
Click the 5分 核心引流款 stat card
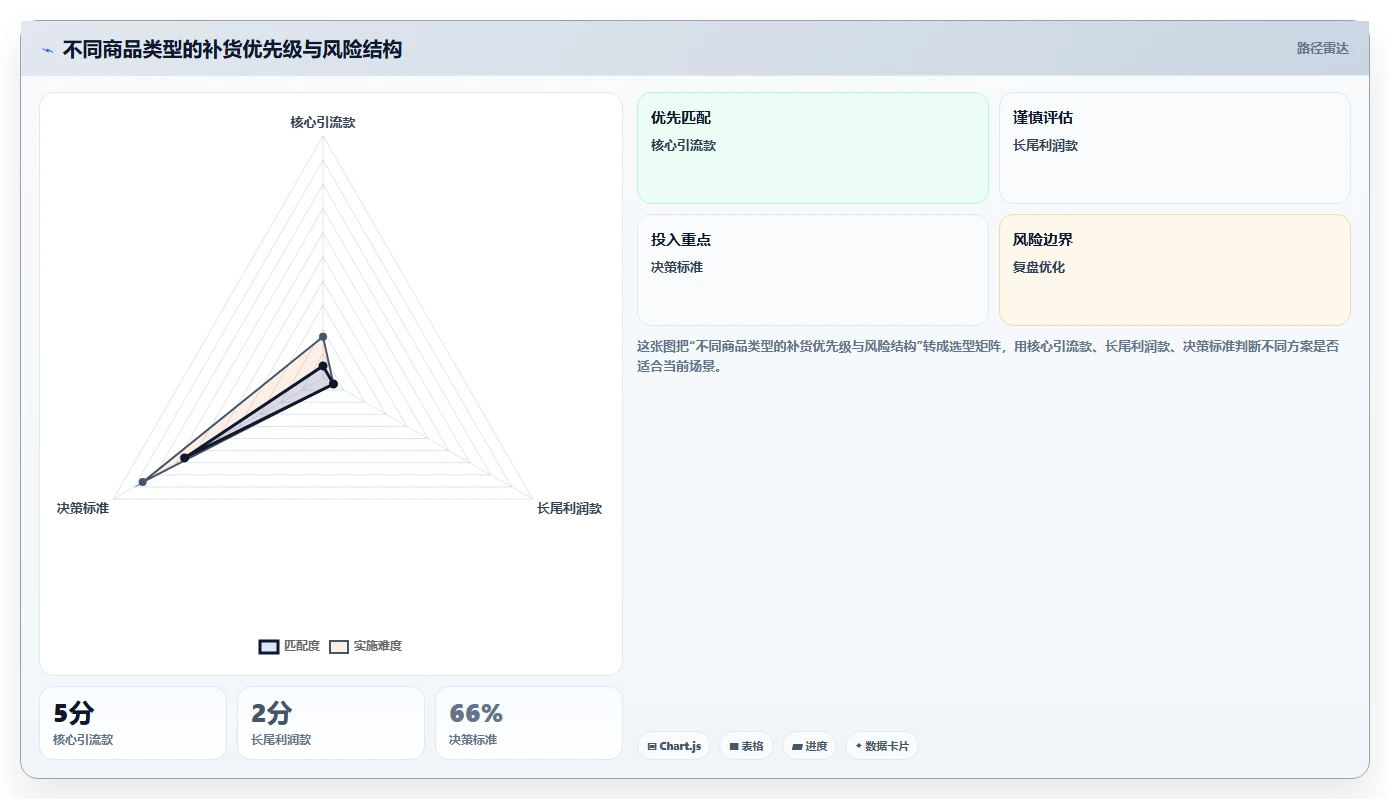(133, 723)
